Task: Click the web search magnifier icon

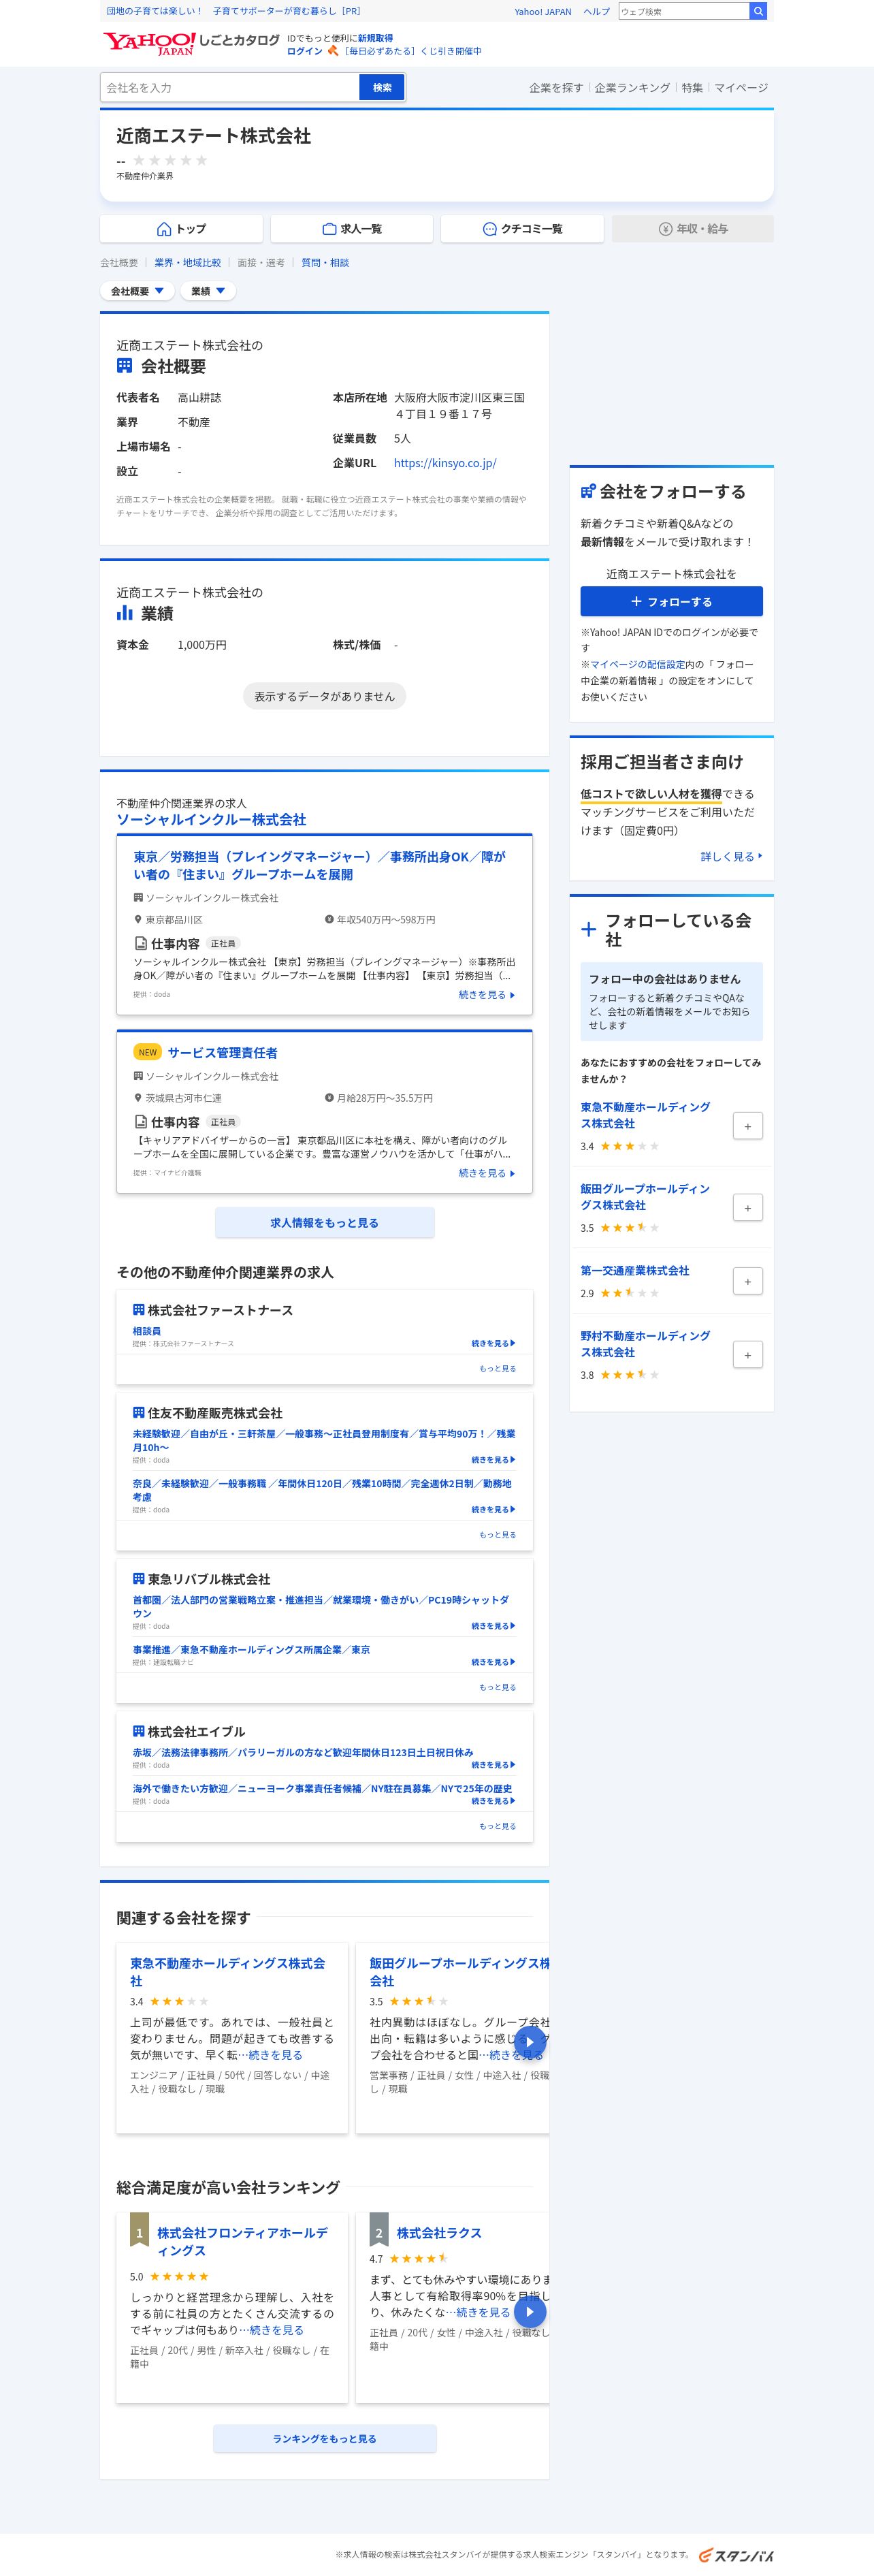Action: pos(759,11)
